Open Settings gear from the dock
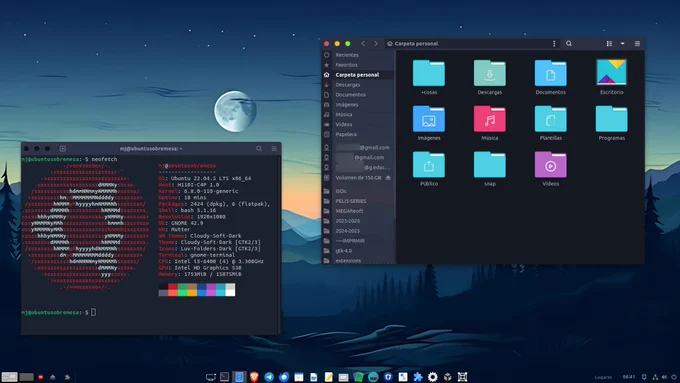The width and height of the screenshot is (680, 383). (432, 377)
